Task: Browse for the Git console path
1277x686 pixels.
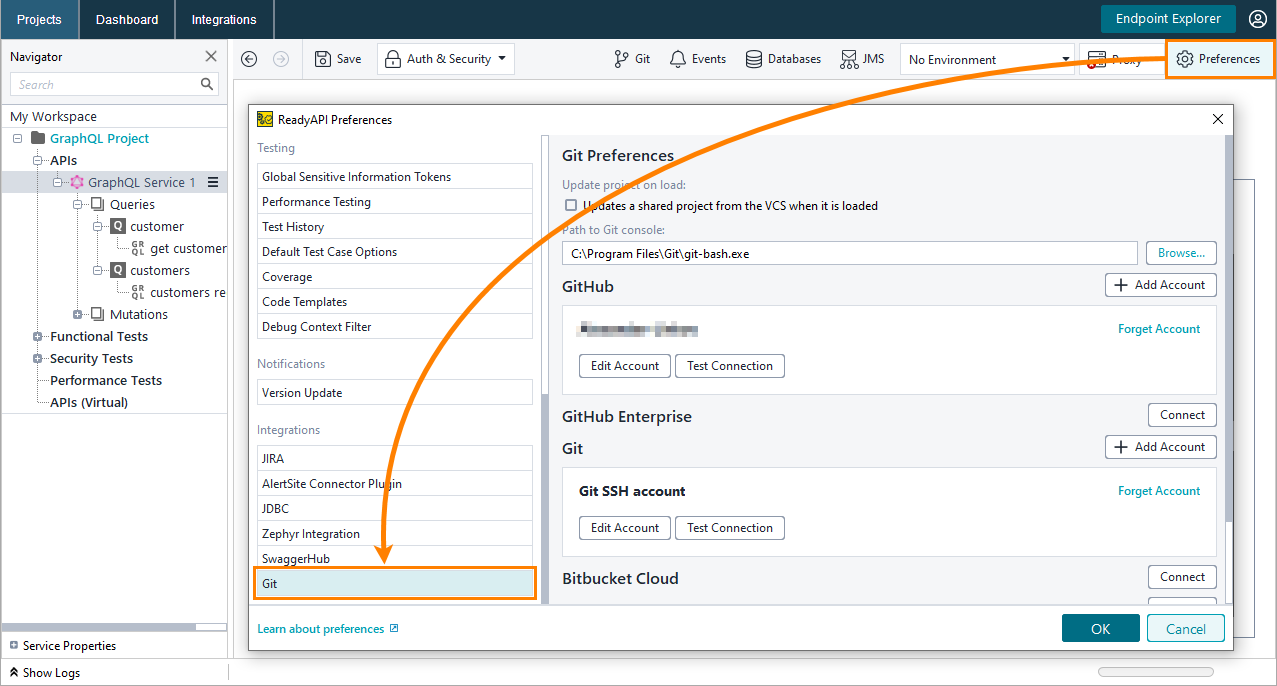Action: tap(1181, 252)
